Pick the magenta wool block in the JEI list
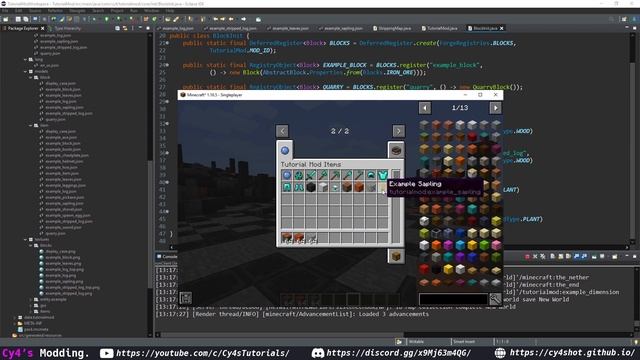The height and width of the screenshot is (360, 640). tap(448, 245)
